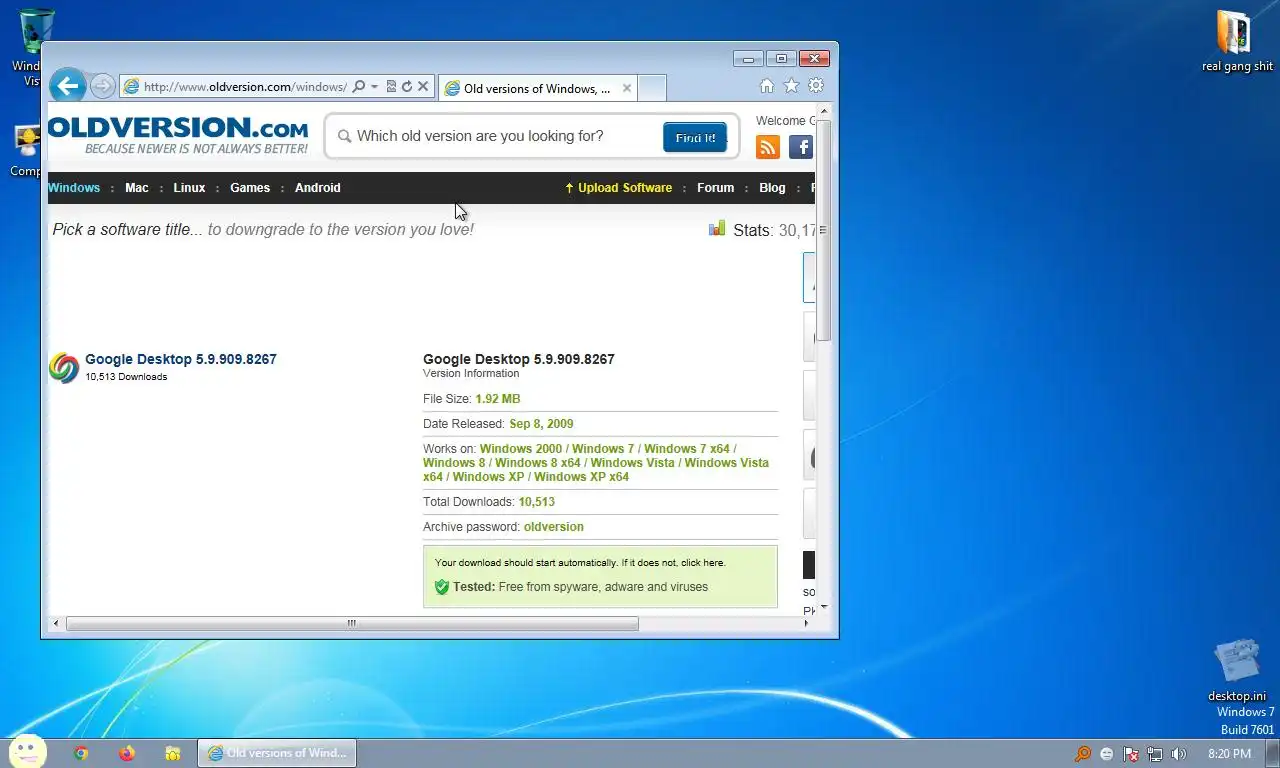The image size is (1280, 768).
Task: Select the 'Old versions of Windows' tab
Action: [x=537, y=88]
